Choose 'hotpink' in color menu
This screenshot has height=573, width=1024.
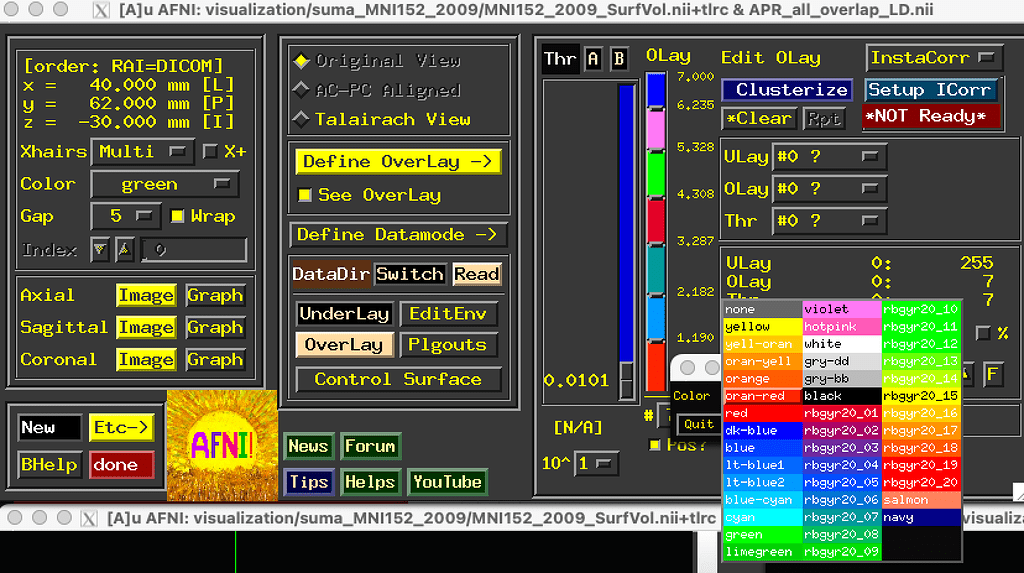coord(842,327)
